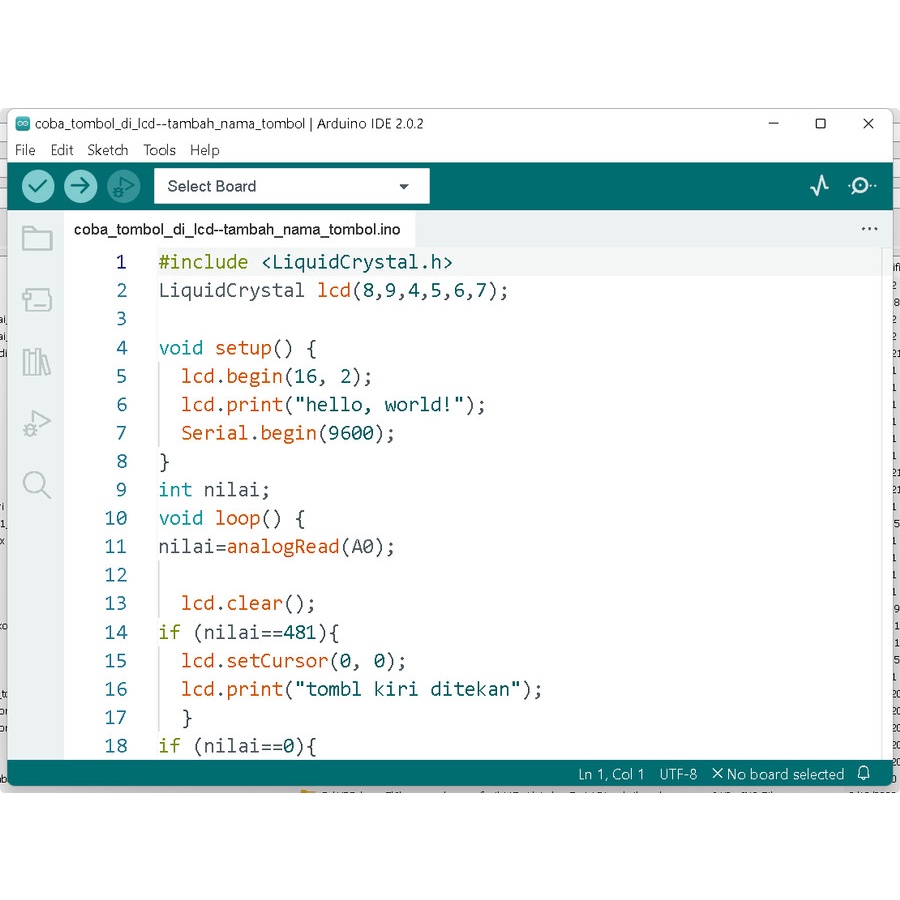Image resolution: width=900 pixels, height=900 pixels.
Task: Open the Search magnifier in sidebar
Action: (x=37, y=485)
